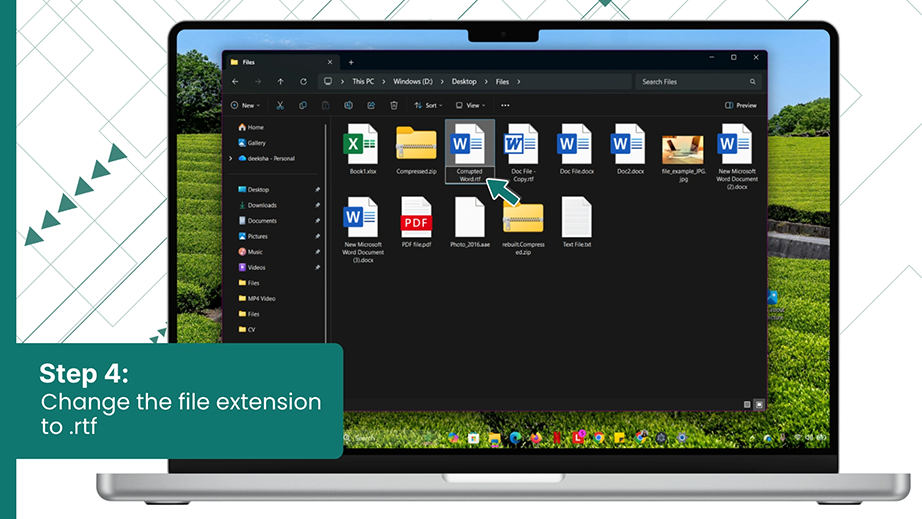Expand chevron after Files in address bar

[x=519, y=82]
